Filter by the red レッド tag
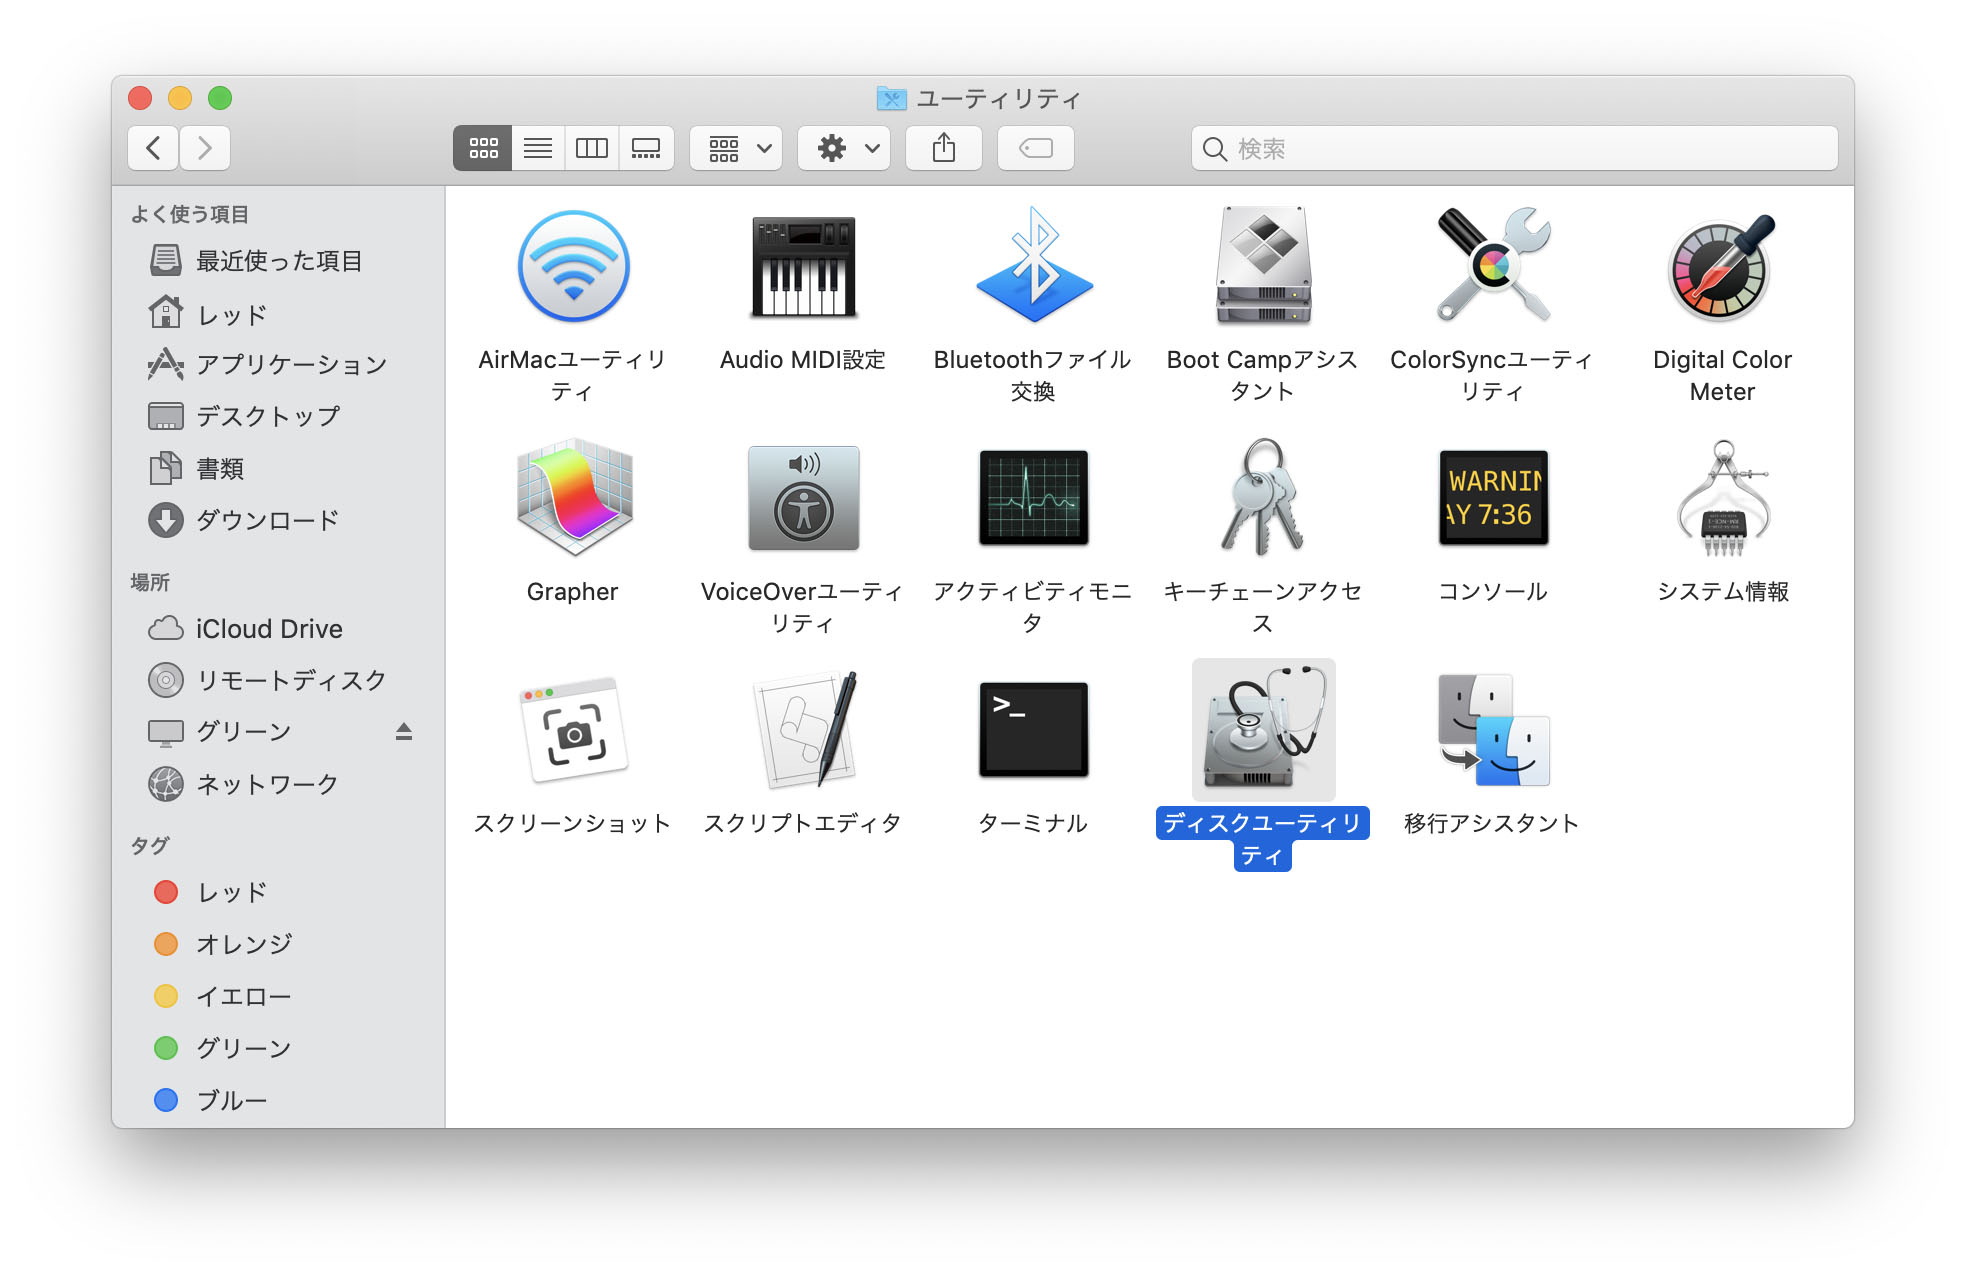Screen dimensions: 1966x1276 tap(278, 892)
